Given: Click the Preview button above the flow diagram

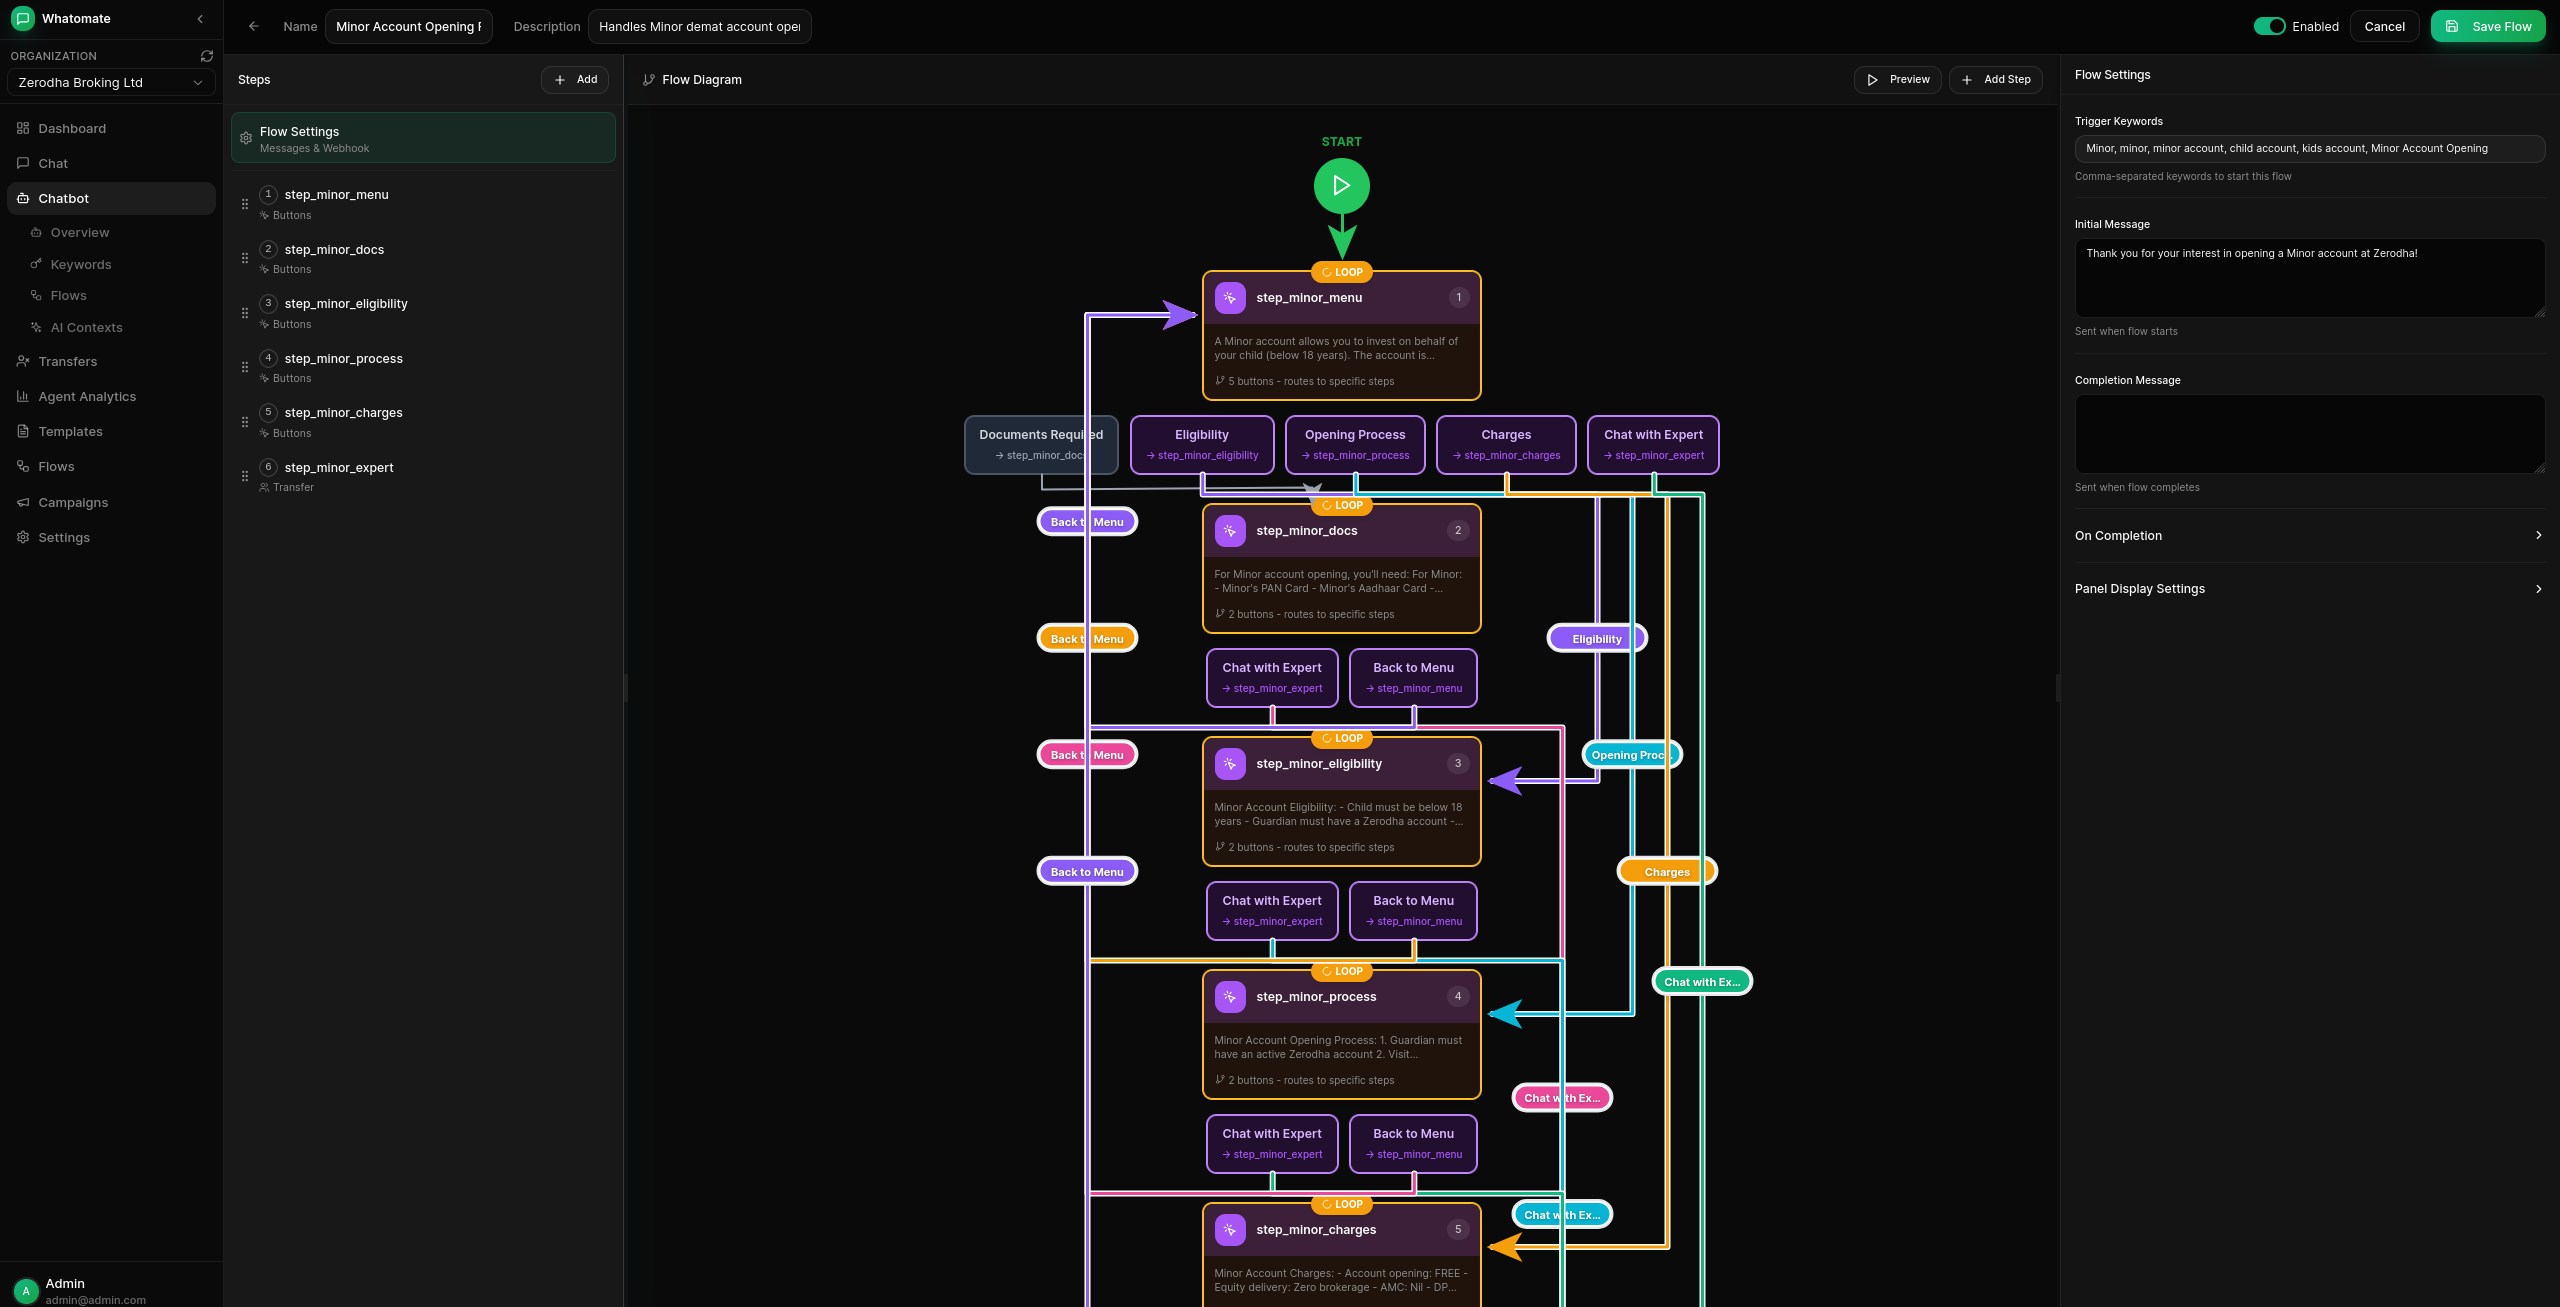Looking at the screenshot, I should (1897, 79).
